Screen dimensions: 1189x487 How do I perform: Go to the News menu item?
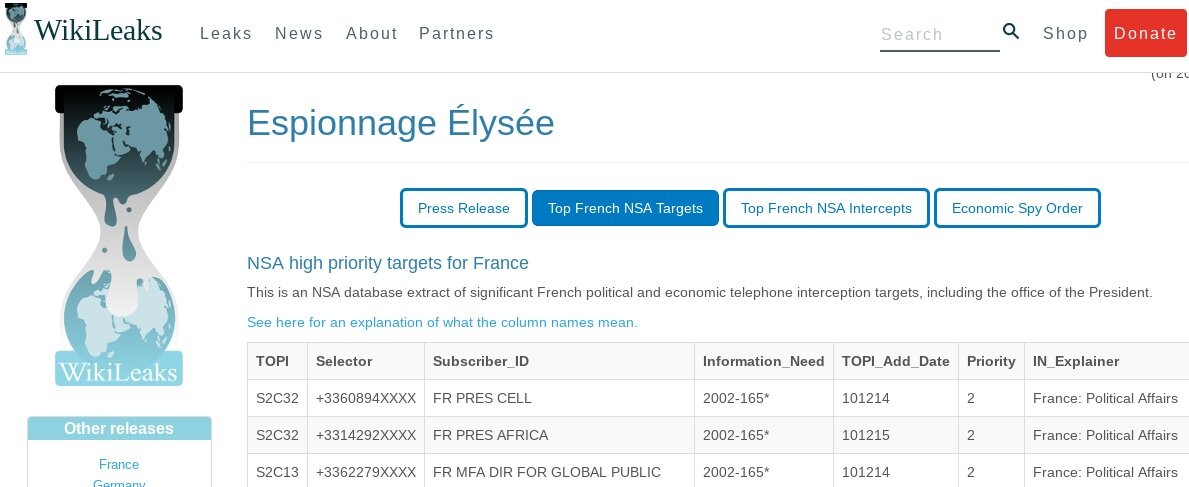pyautogui.click(x=299, y=33)
